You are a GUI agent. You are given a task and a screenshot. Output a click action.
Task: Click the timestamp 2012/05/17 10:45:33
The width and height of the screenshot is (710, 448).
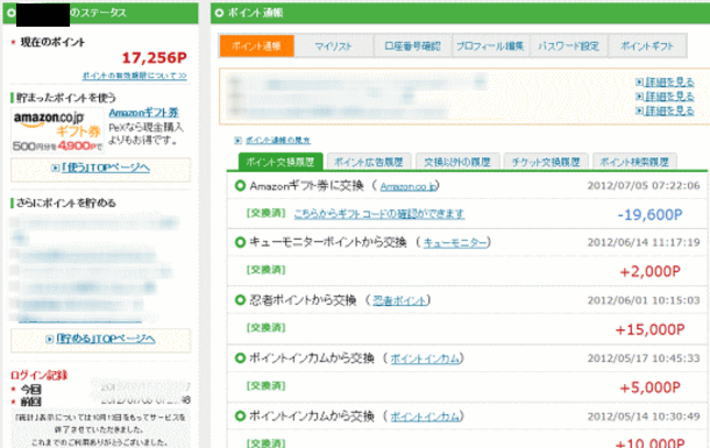coord(643,358)
